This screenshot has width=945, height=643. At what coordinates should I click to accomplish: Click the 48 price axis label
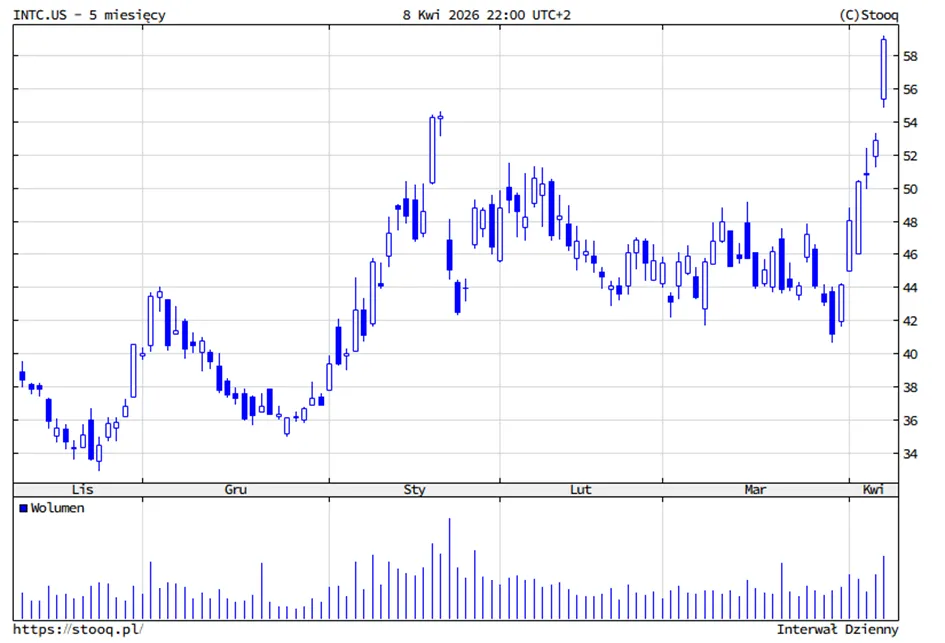click(910, 222)
